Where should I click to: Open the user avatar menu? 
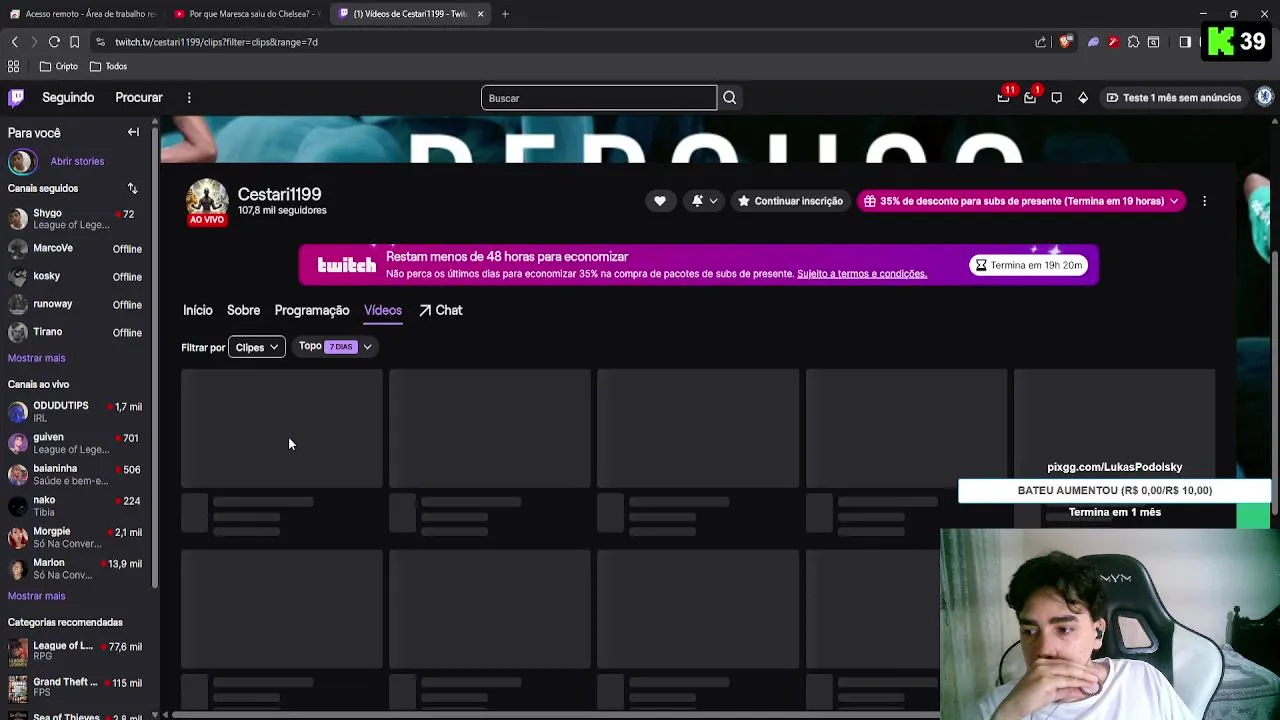(x=1265, y=97)
